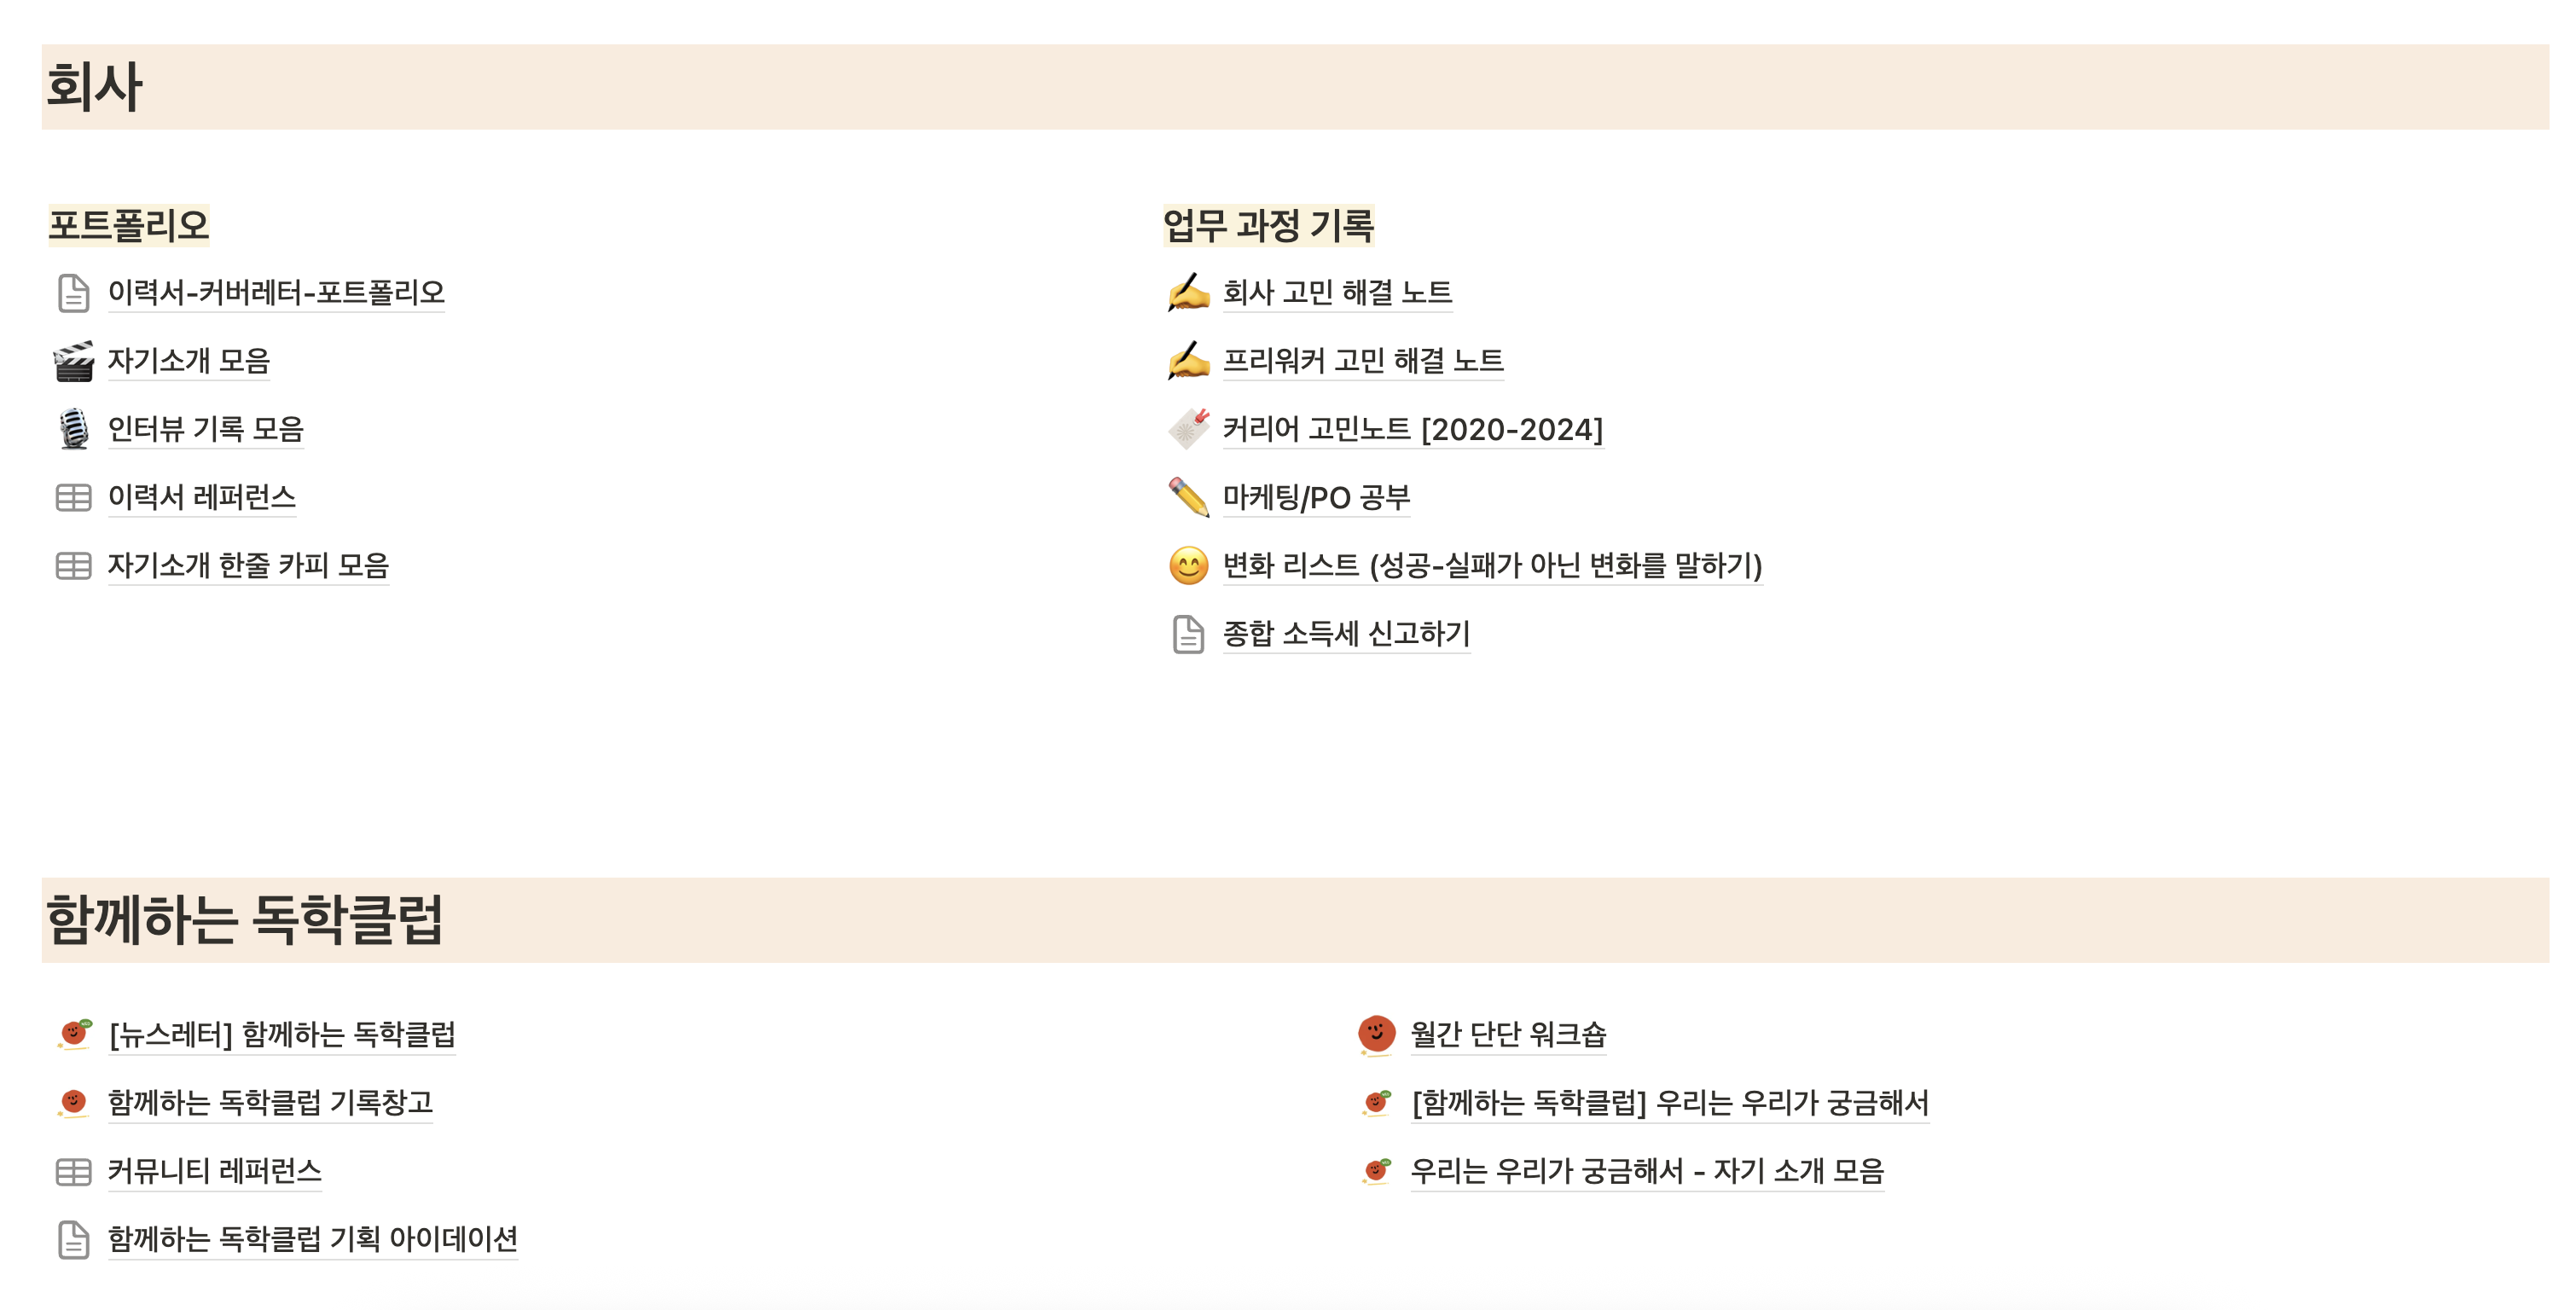Click the 업무 과정 기록 heading

pyautogui.click(x=1268, y=225)
